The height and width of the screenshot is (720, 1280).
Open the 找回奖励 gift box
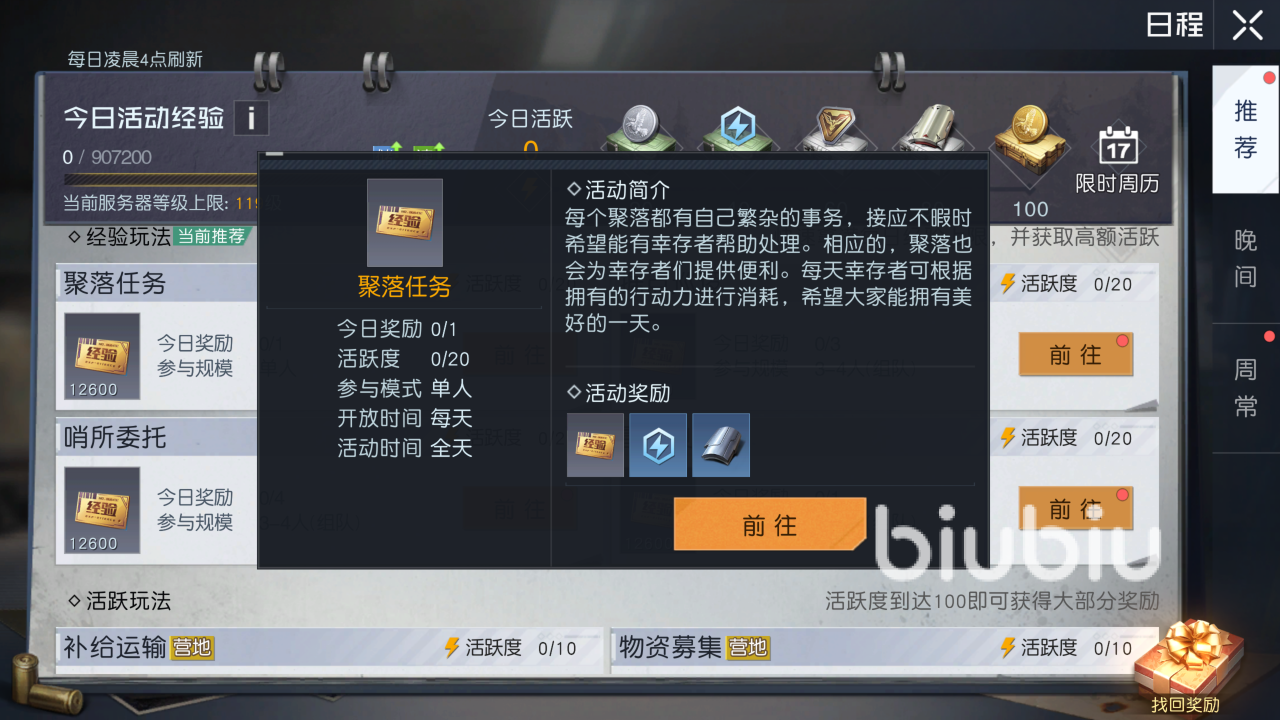pyautogui.click(x=1187, y=667)
